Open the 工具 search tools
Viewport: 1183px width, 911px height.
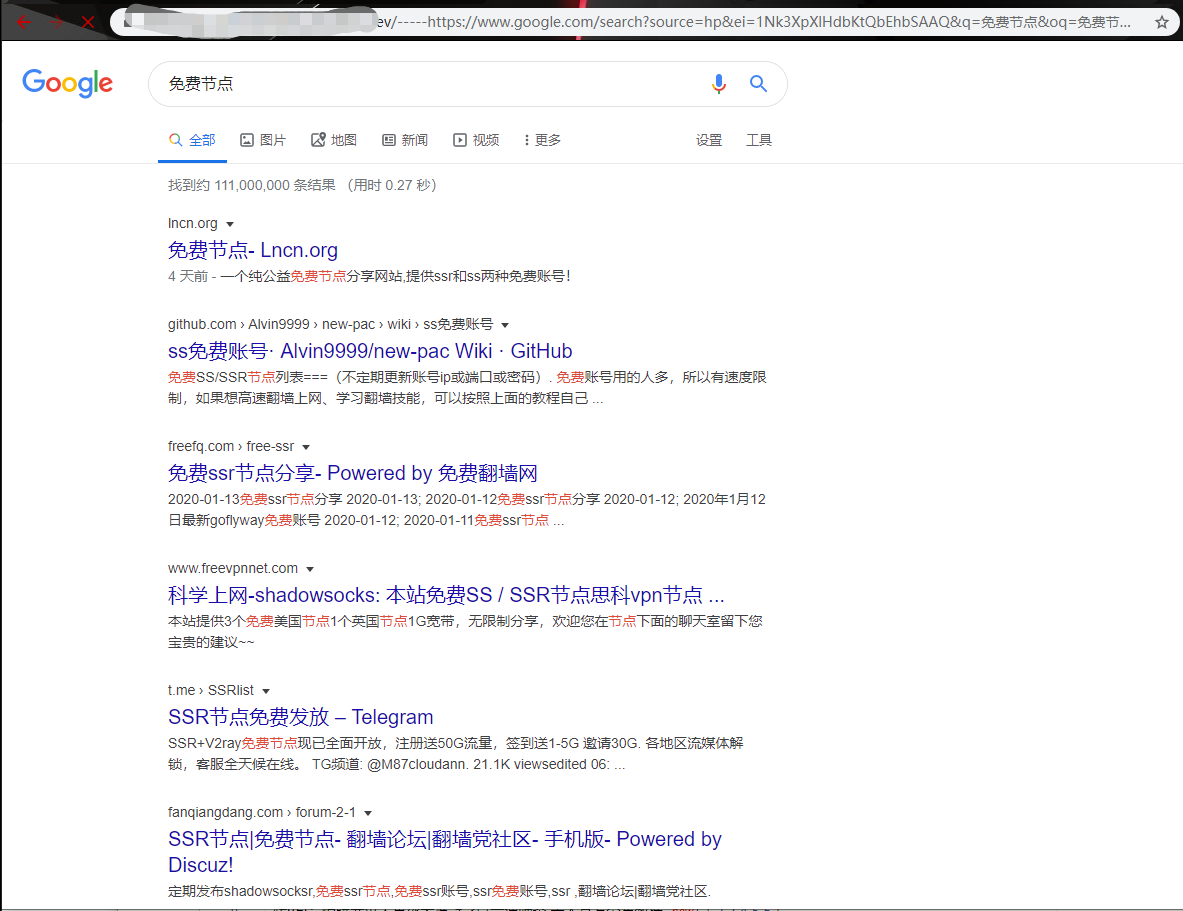pos(759,140)
